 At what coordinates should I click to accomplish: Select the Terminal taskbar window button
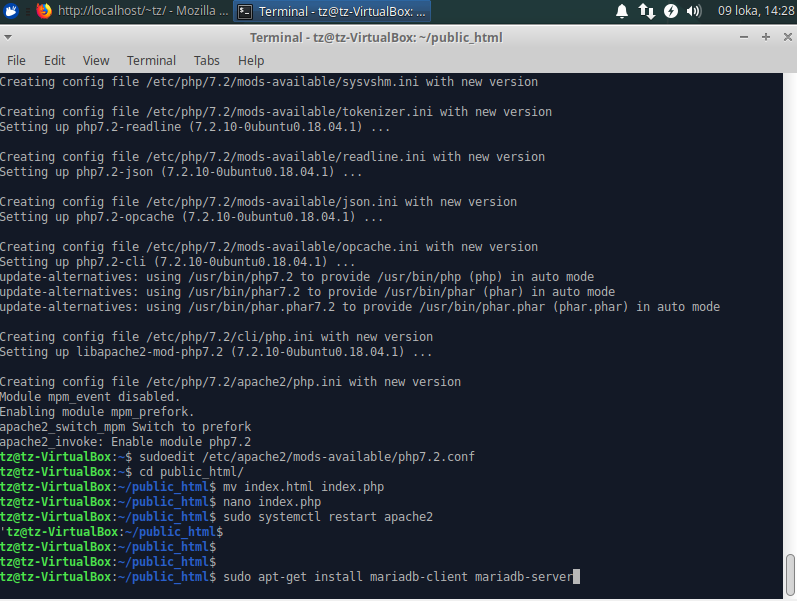coord(333,11)
